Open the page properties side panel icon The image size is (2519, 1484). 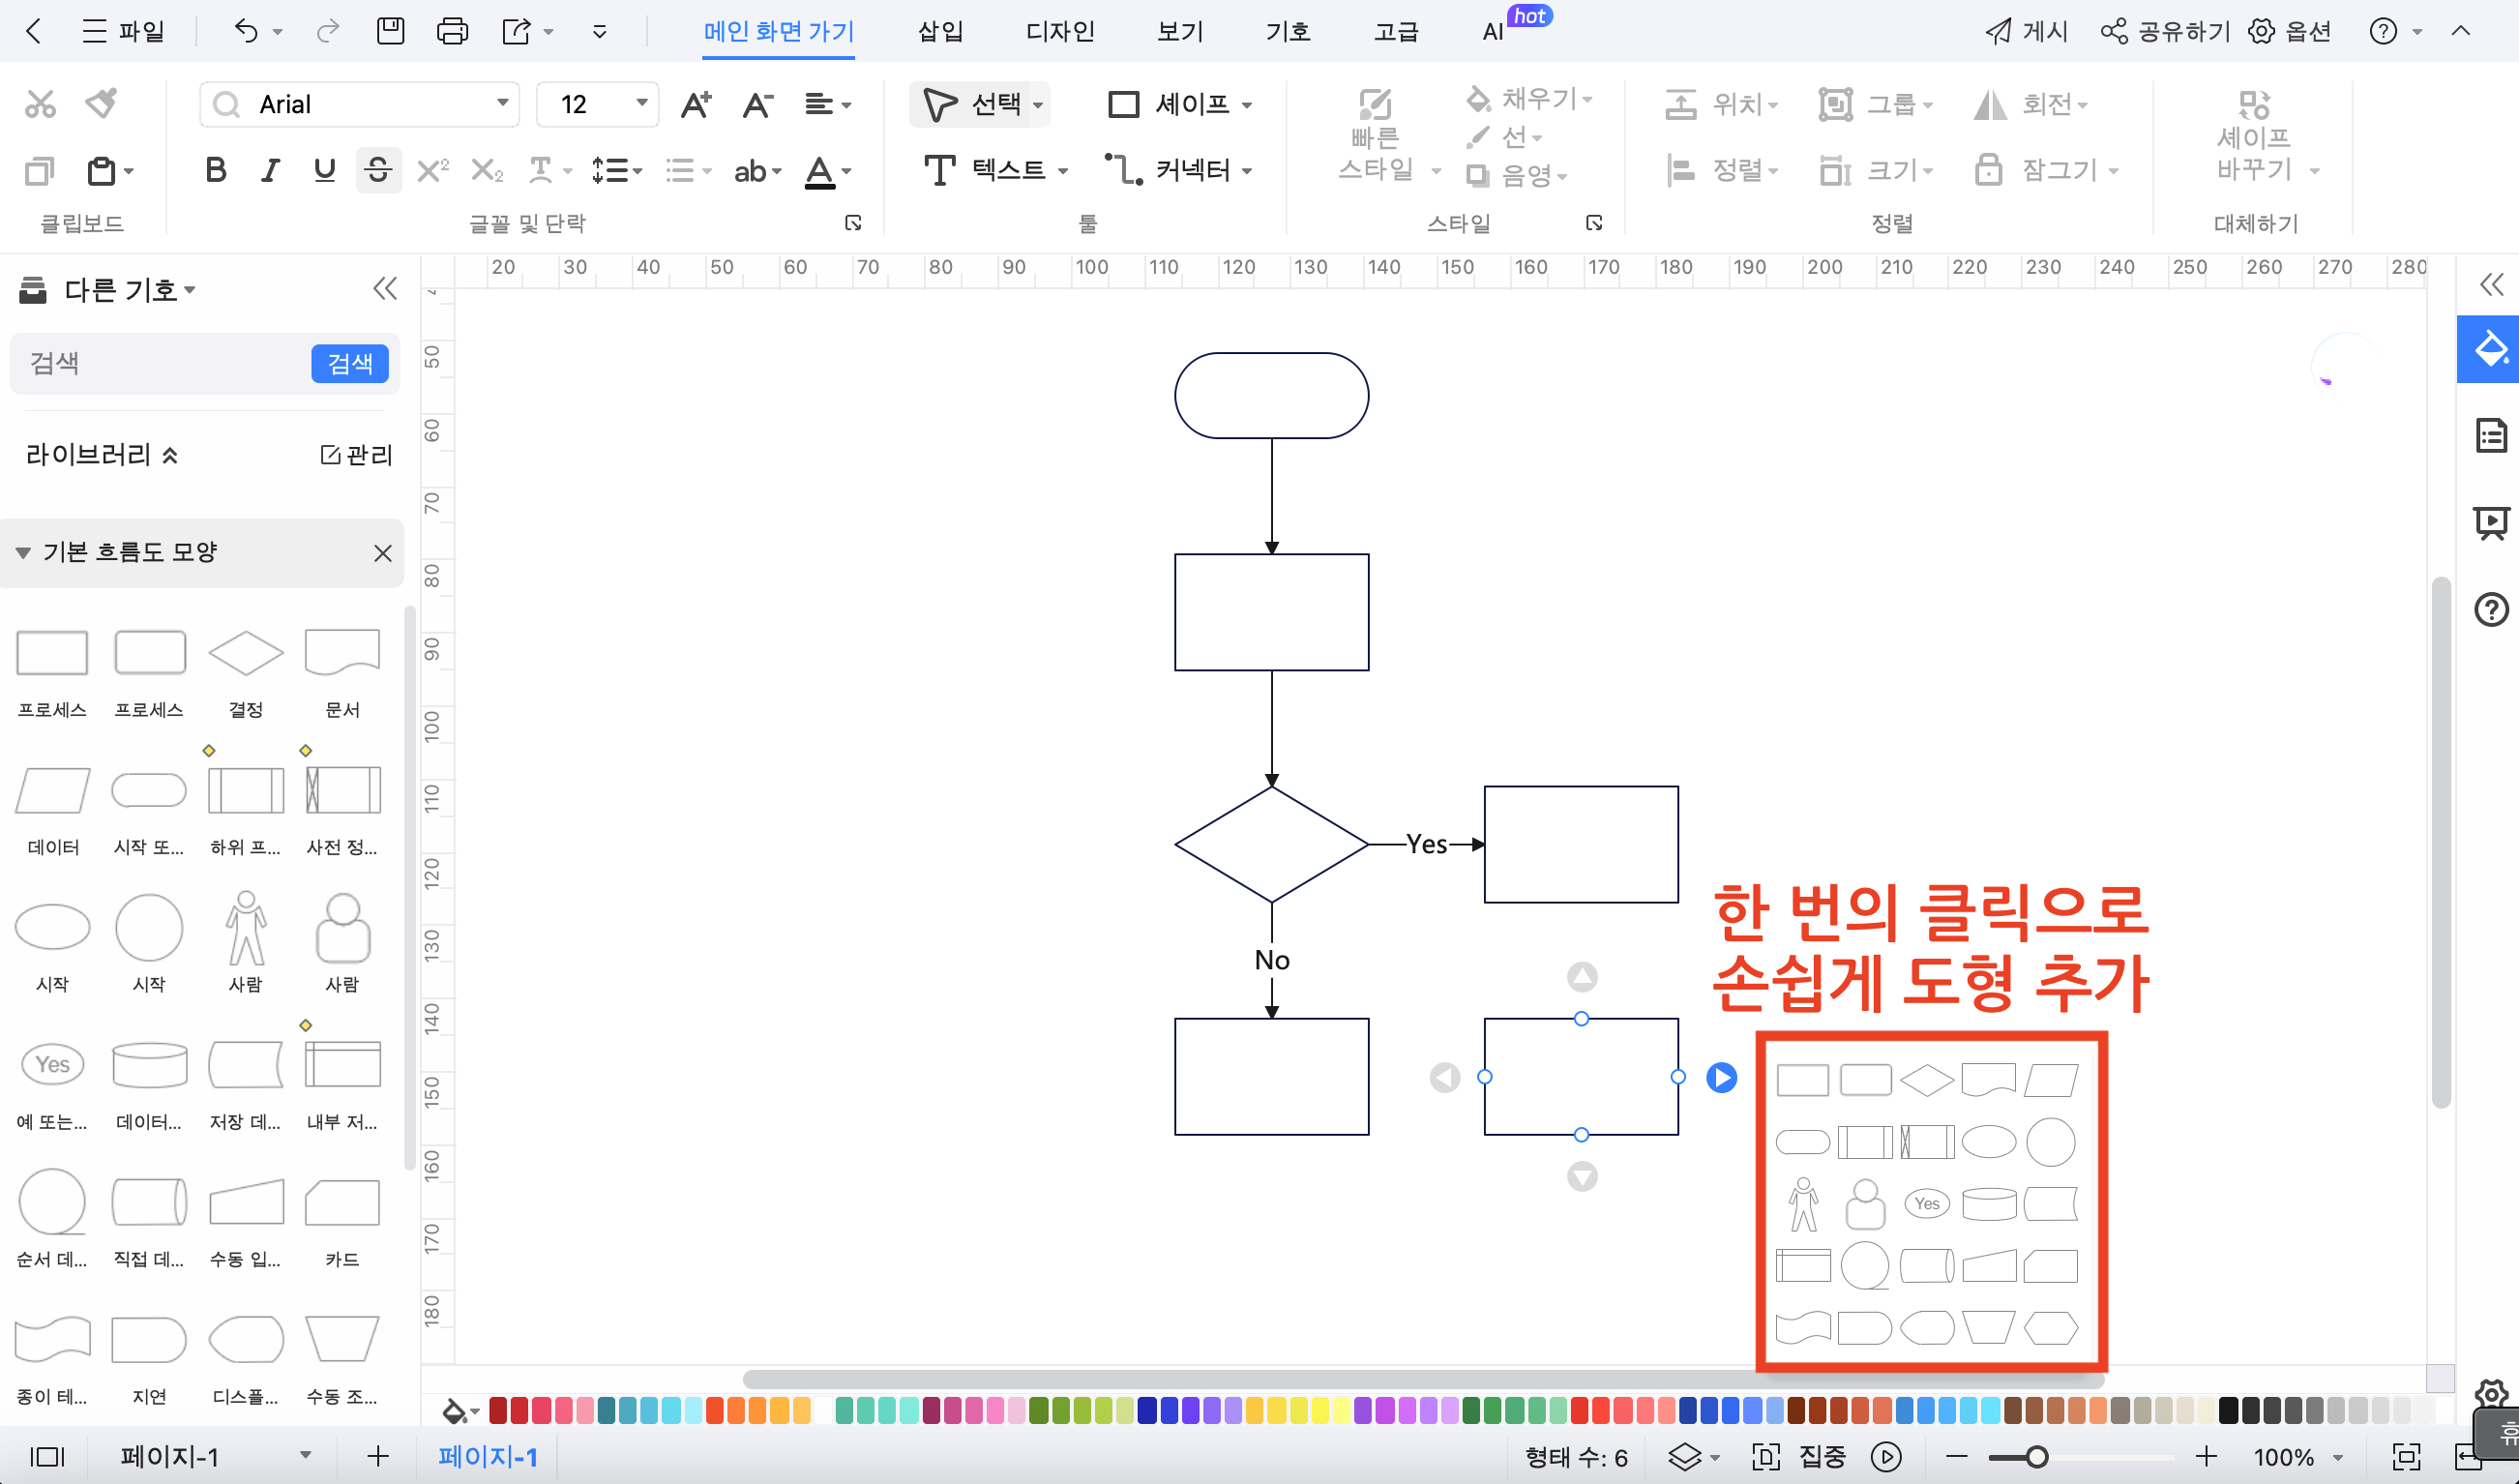tap(2491, 436)
